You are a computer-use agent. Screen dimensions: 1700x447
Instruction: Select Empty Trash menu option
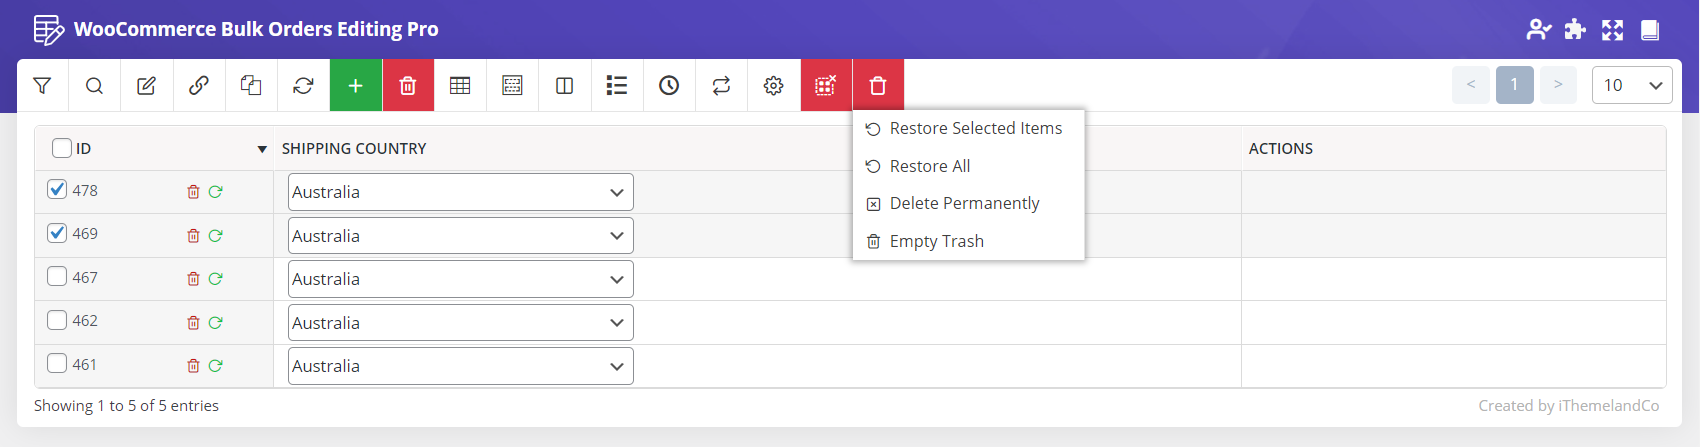click(x=936, y=241)
